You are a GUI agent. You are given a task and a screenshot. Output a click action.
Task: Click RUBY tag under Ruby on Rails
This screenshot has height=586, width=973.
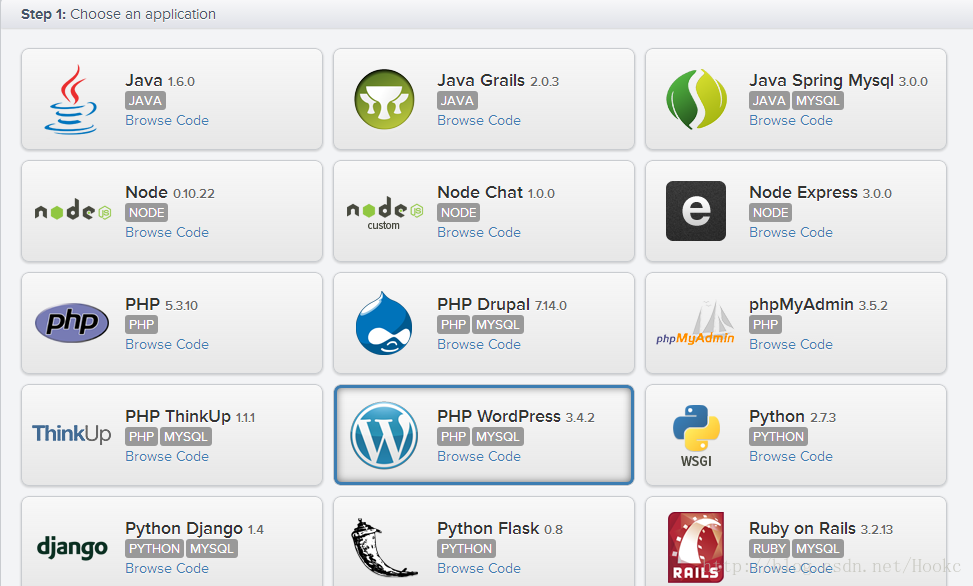pos(769,548)
